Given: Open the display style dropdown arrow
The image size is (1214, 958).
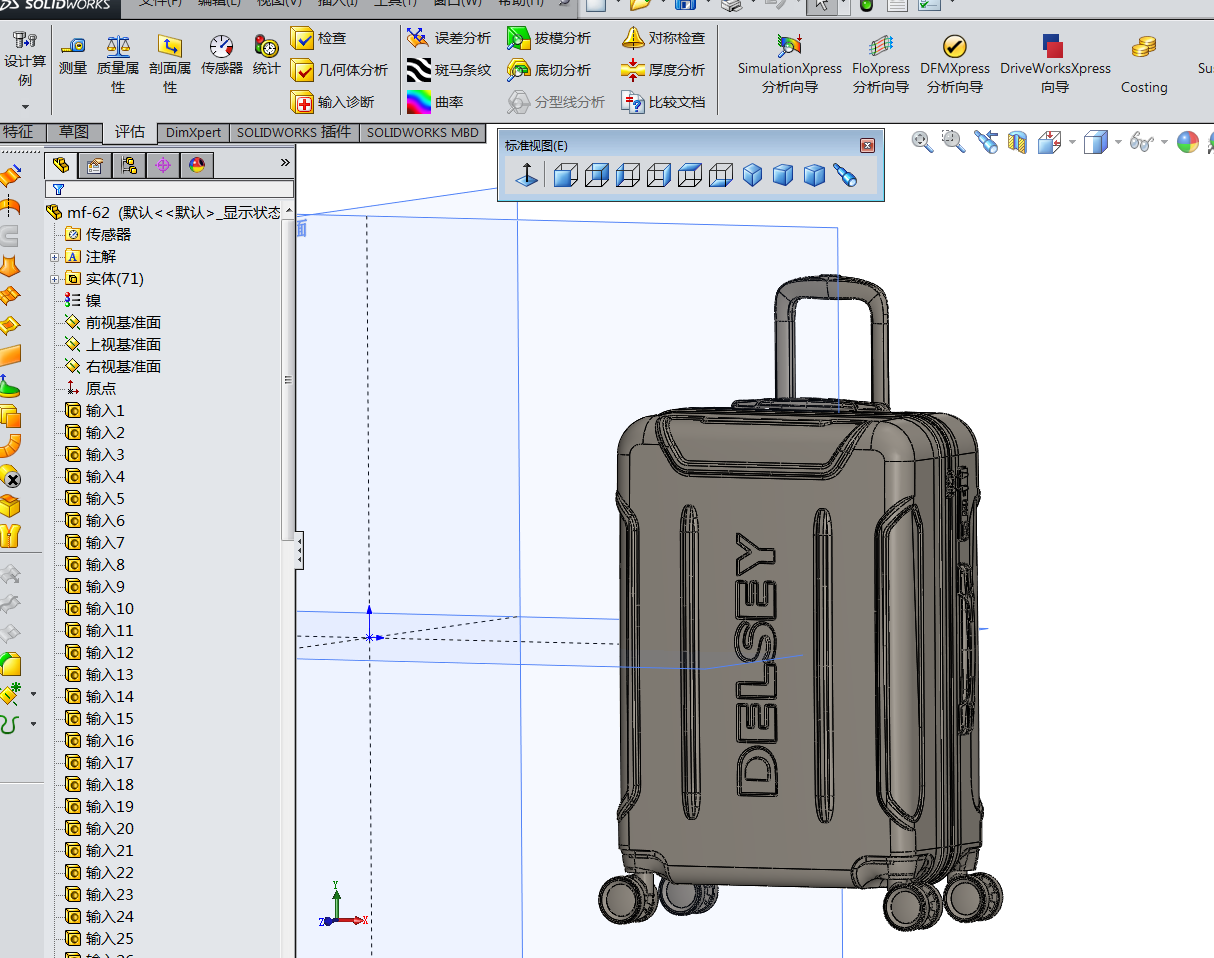Looking at the screenshot, I should click(1118, 142).
